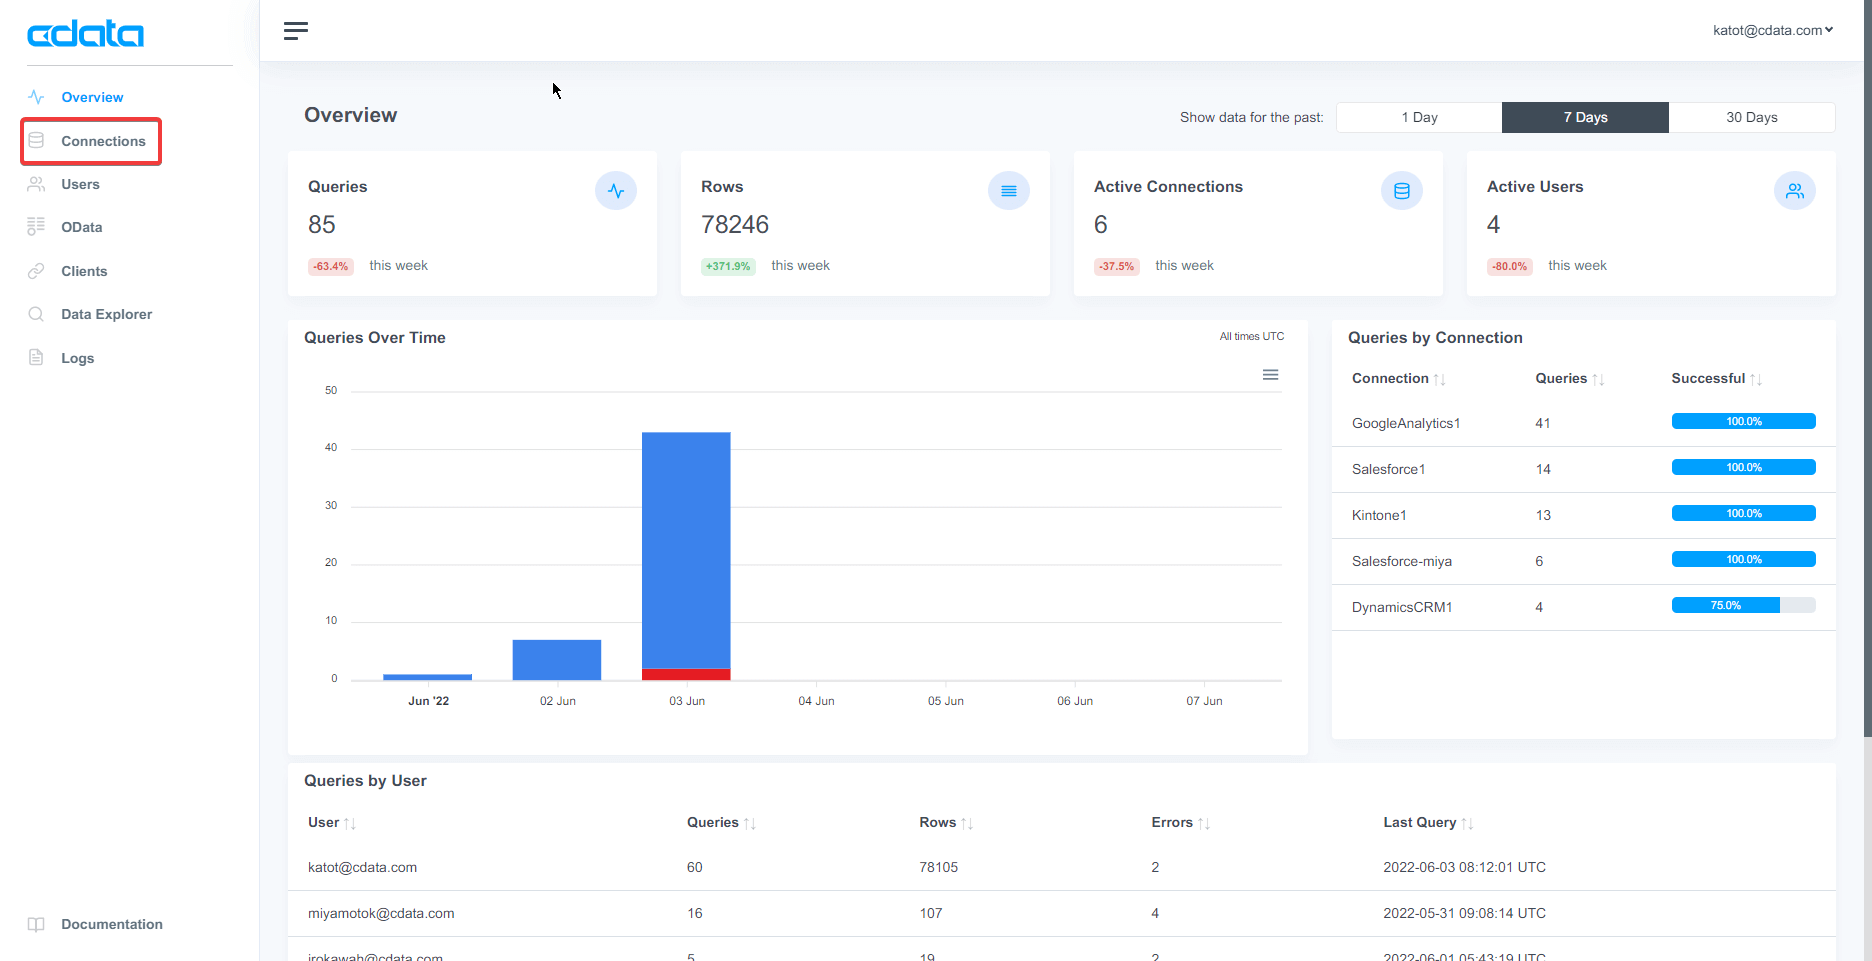This screenshot has width=1872, height=961.
Task: Open the chart options menu icon
Action: click(x=1270, y=375)
